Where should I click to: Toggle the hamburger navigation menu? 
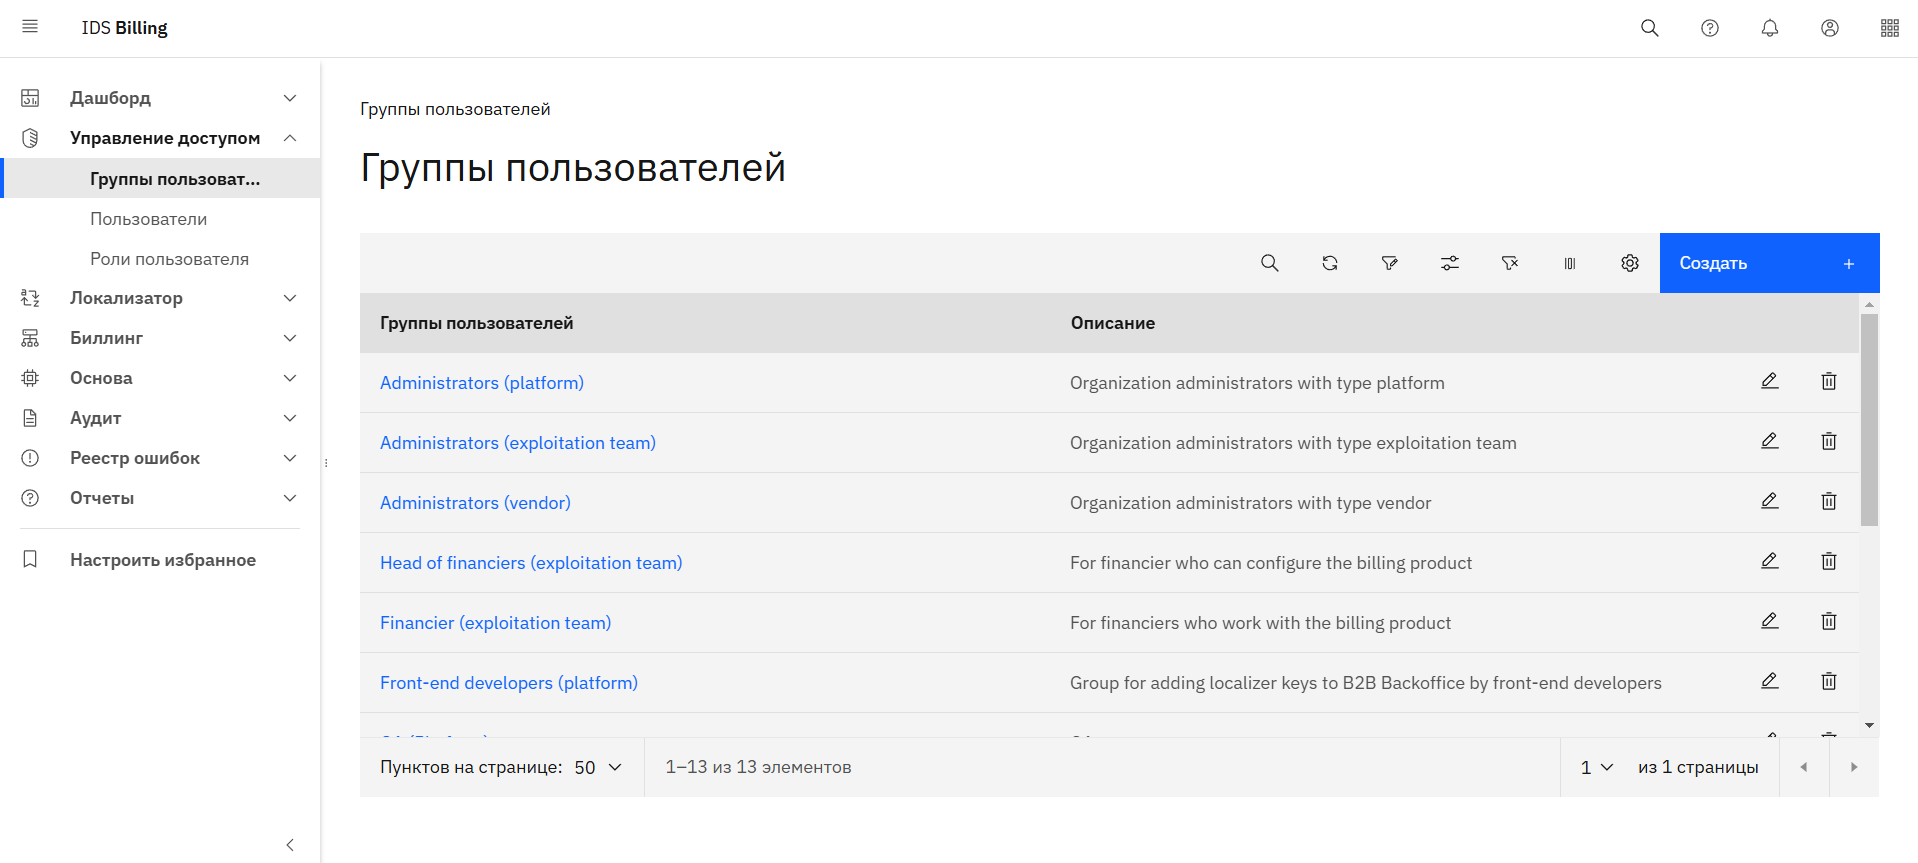coord(30,27)
